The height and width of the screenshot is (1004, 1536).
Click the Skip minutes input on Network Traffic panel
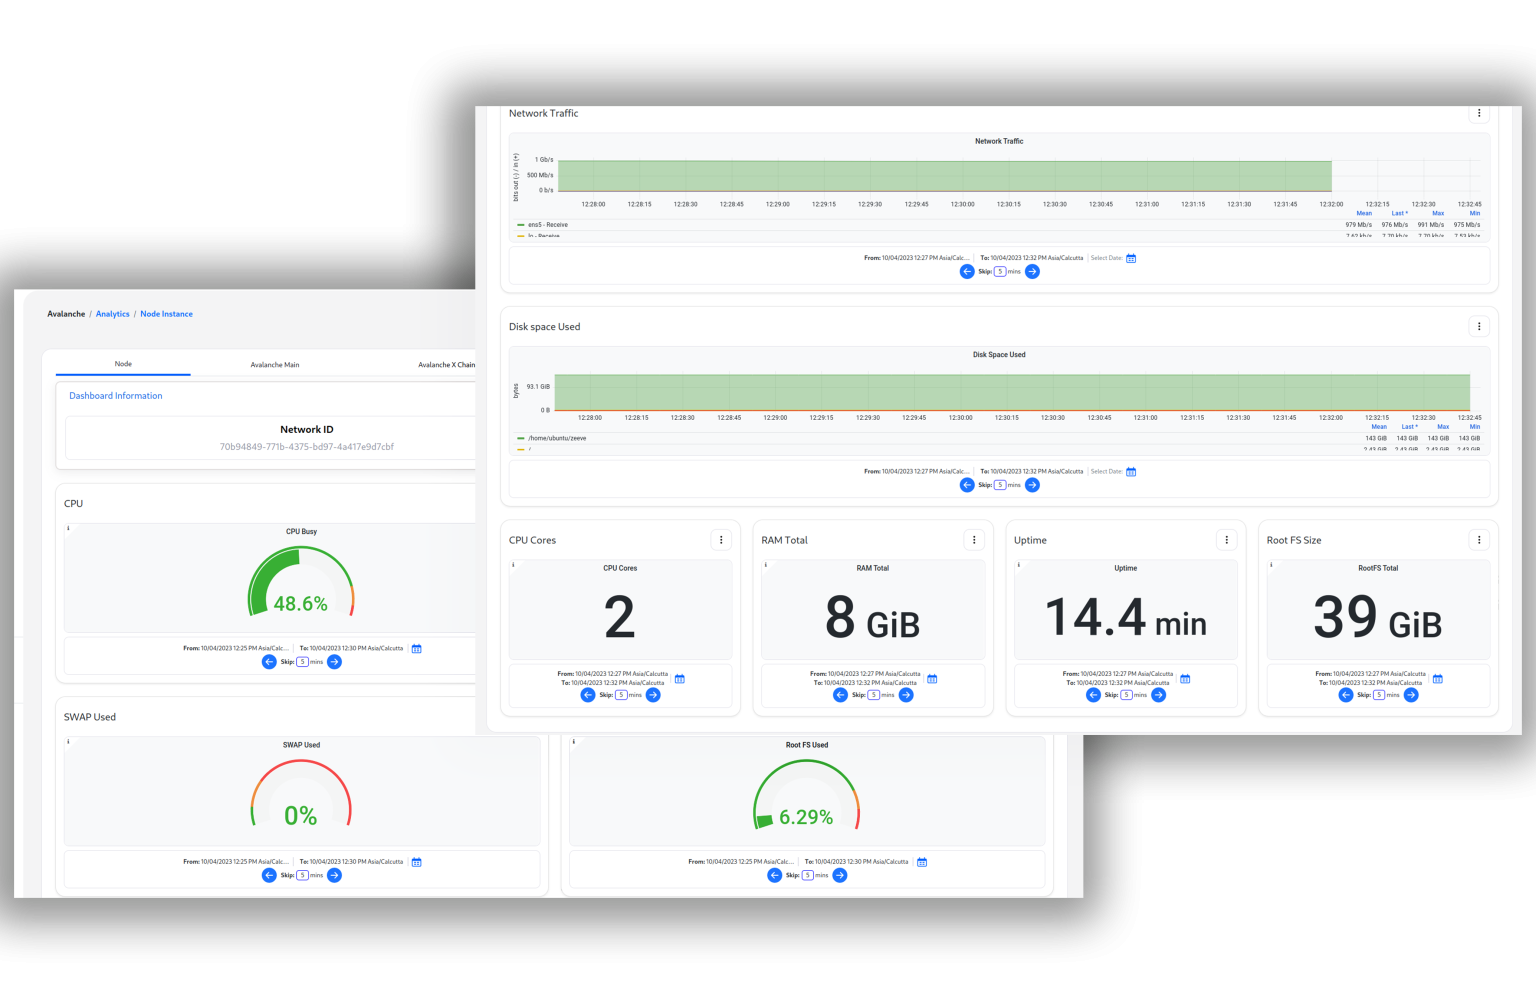click(x=1000, y=271)
